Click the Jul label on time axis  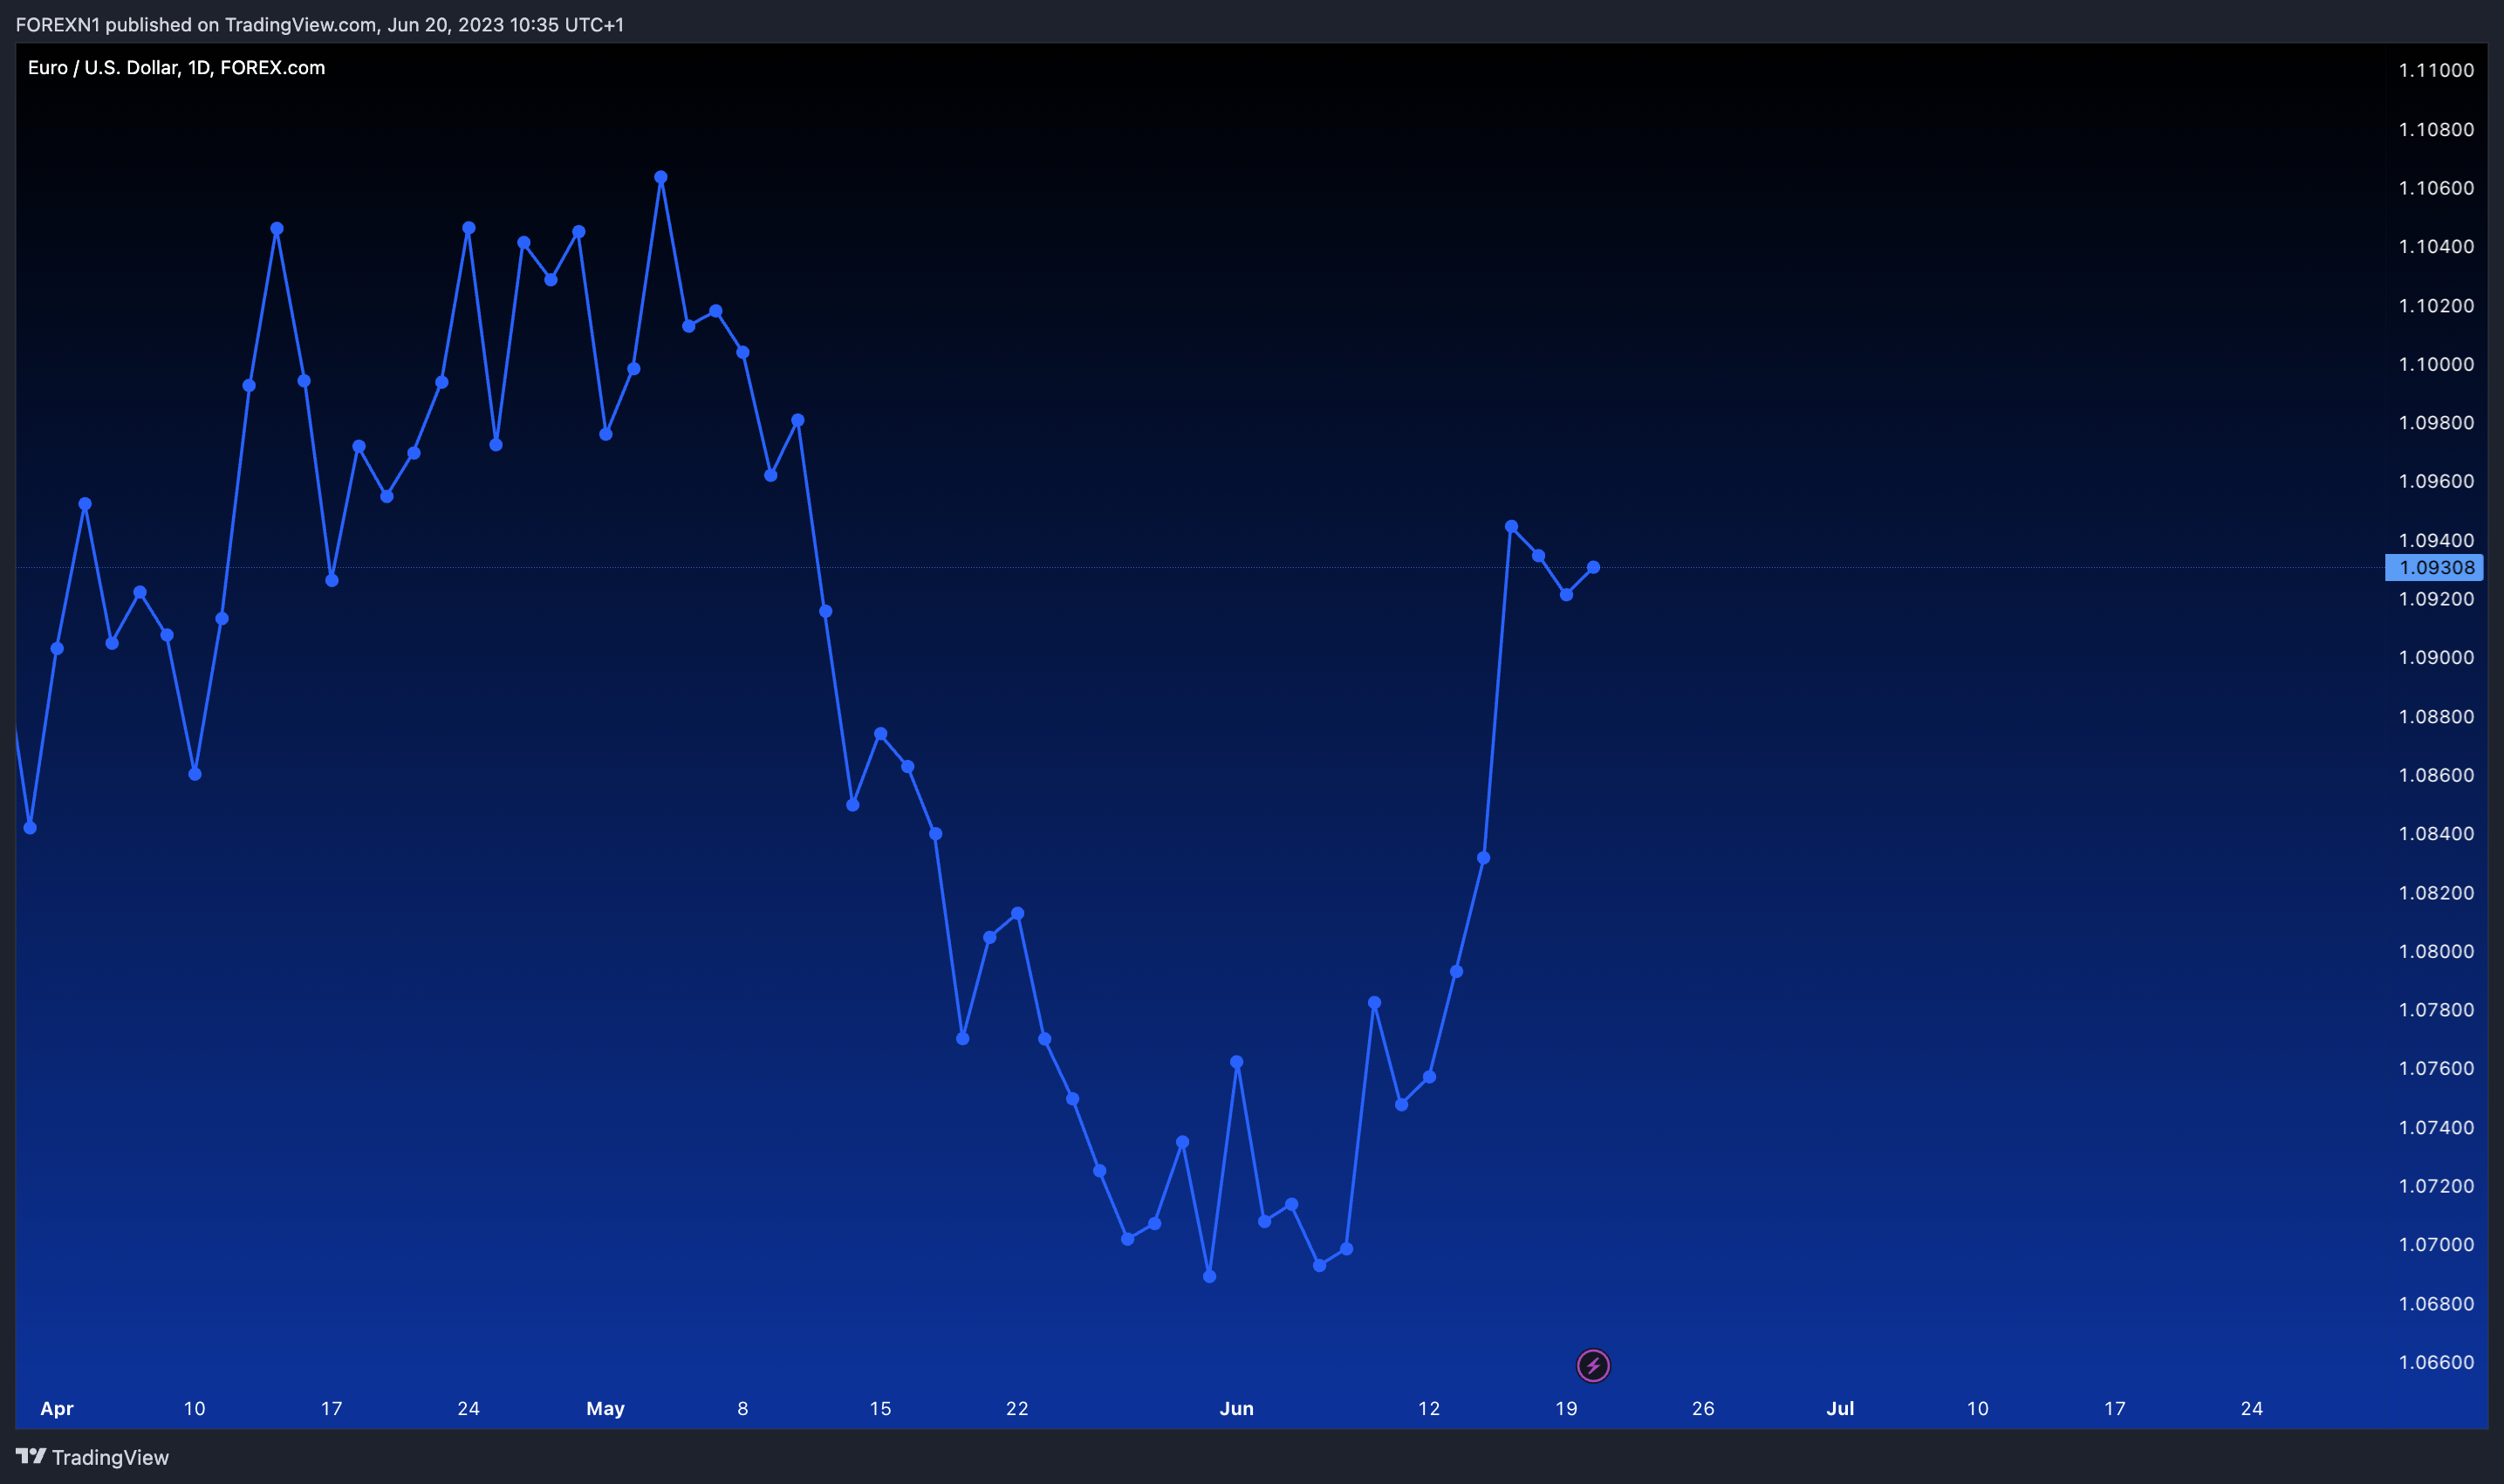point(1840,1408)
